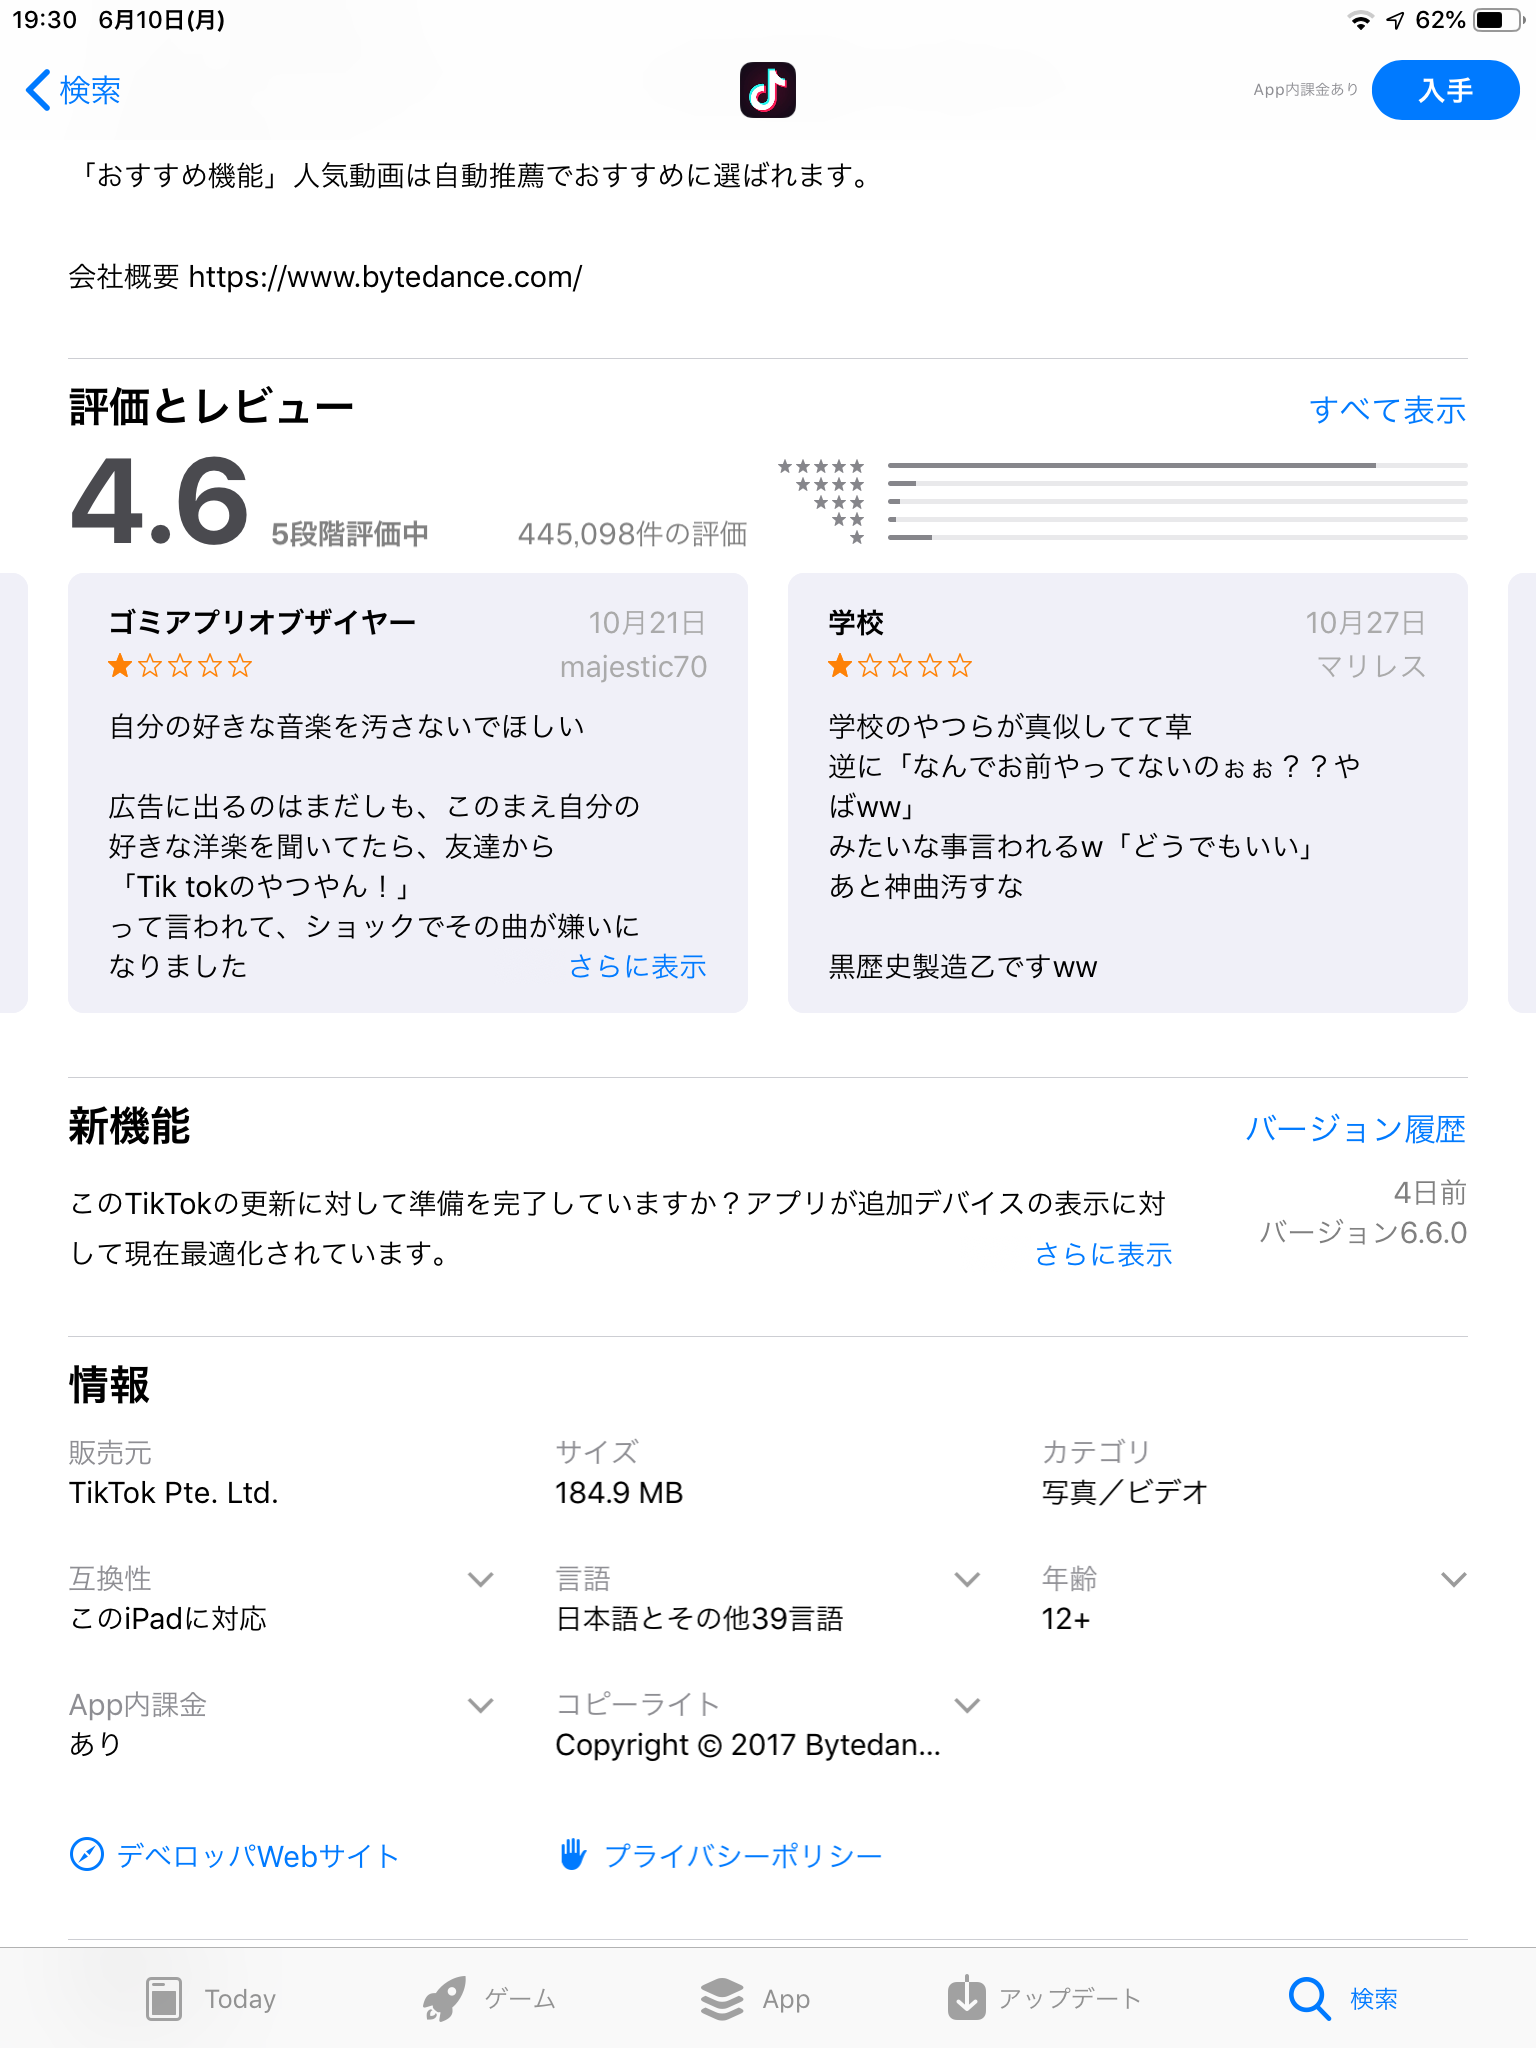Open the App layers tab

(722, 1998)
